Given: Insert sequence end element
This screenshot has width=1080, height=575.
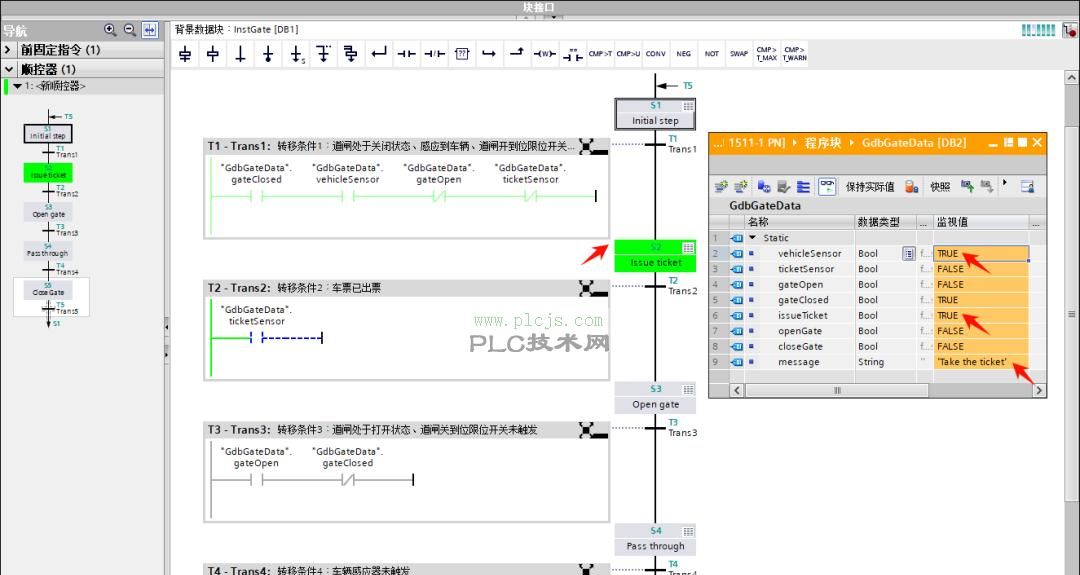Looking at the screenshot, I should point(268,54).
